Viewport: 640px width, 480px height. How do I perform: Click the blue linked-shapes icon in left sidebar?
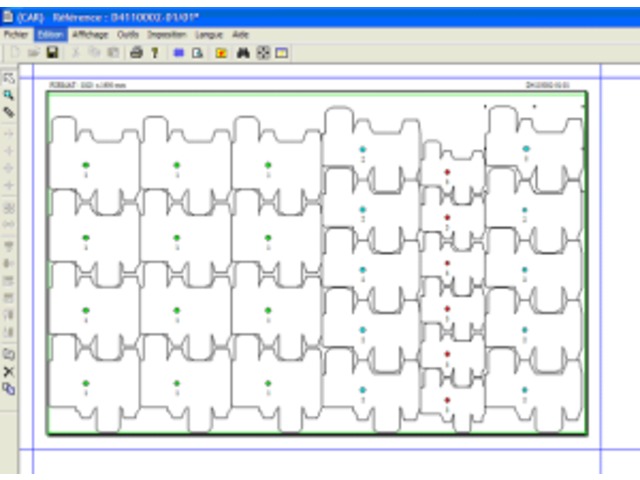pyautogui.click(x=9, y=388)
